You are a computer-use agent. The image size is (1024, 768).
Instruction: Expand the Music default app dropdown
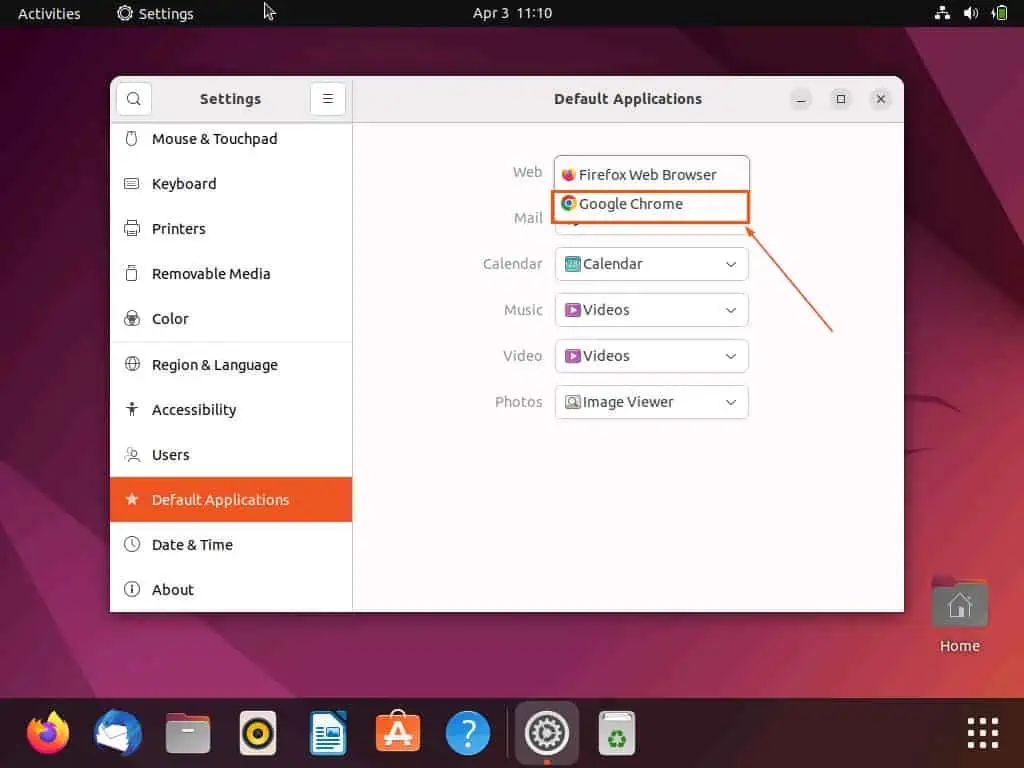point(651,310)
